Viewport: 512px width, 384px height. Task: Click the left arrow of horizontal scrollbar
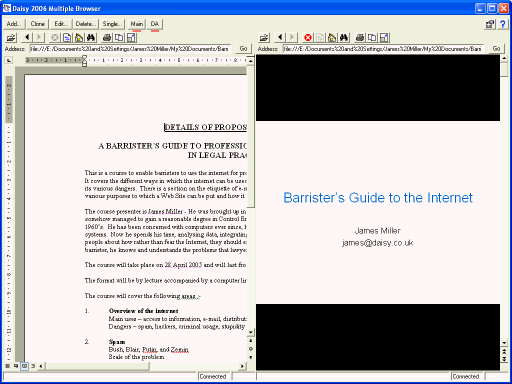(41, 366)
